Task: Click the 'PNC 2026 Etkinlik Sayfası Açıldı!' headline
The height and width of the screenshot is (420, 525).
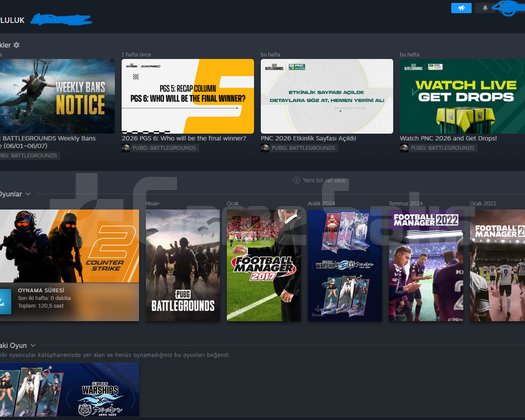Action: [x=308, y=138]
